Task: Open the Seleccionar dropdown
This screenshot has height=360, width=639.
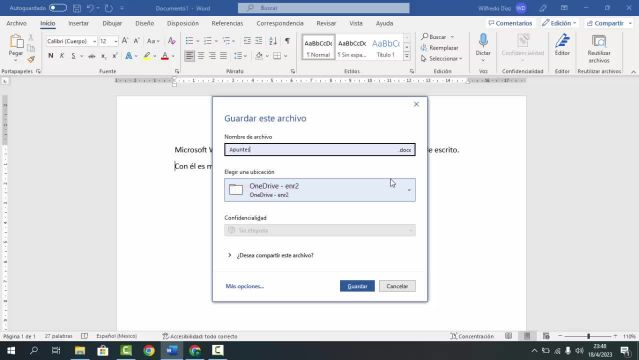Action: tap(442, 59)
